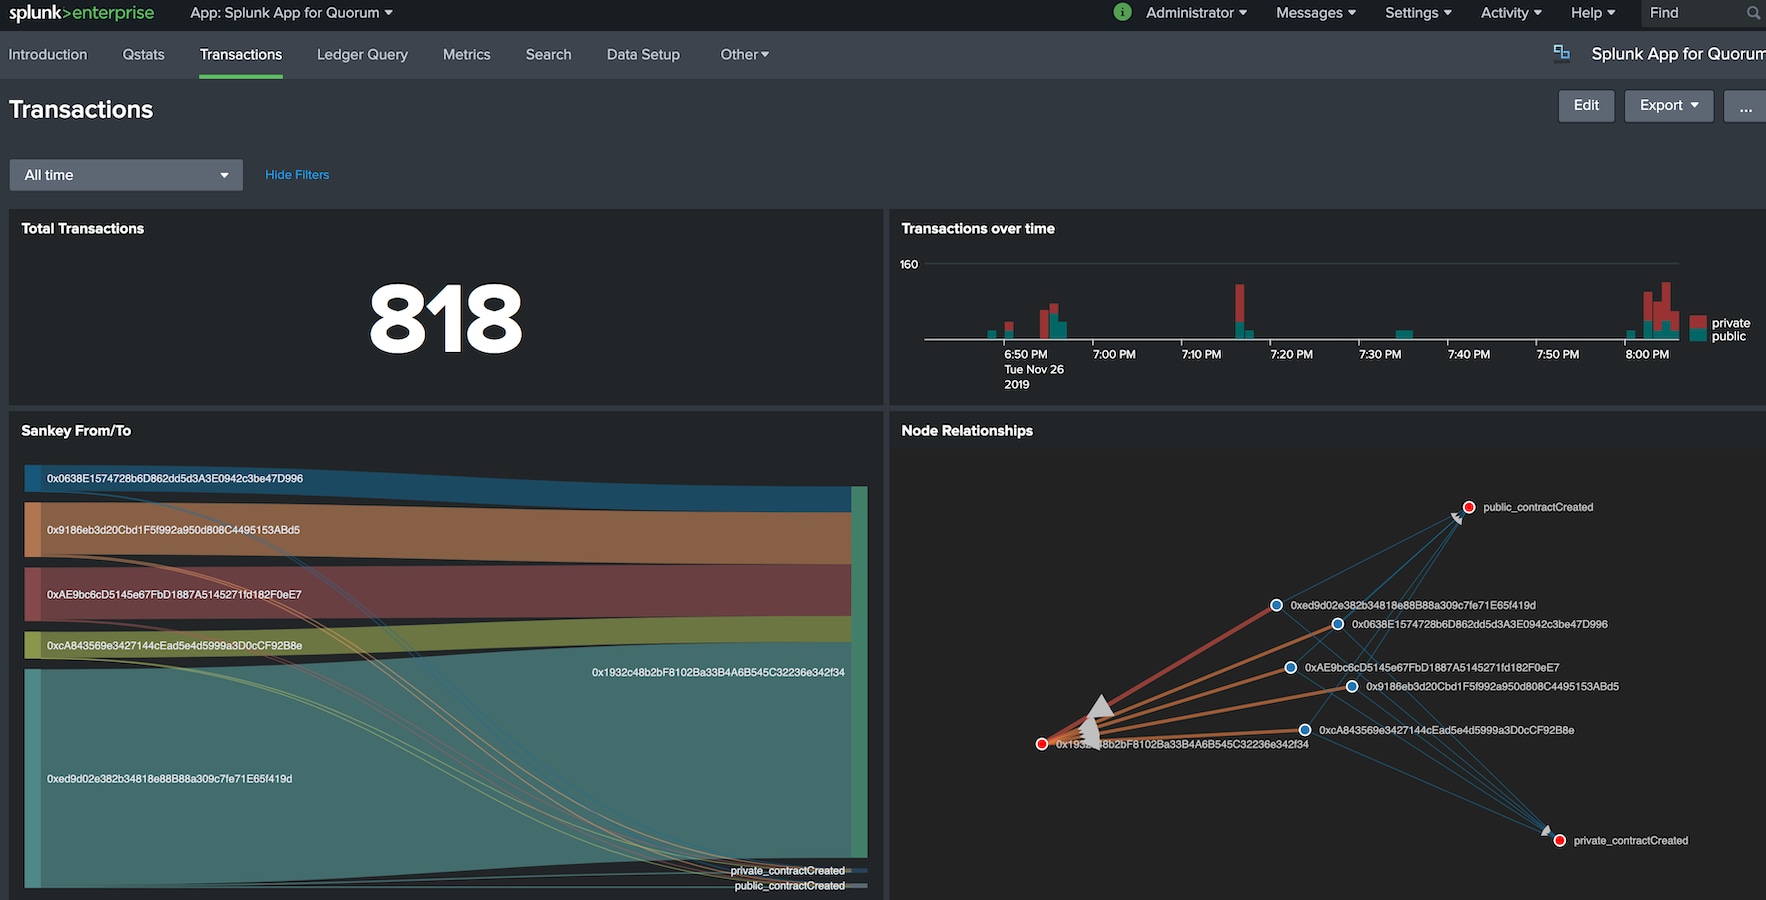Click Sankey node 0x9186eb3d20Cbd1F5f992a950d808C4495153ABd5
The image size is (1766, 900).
pyautogui.click(x=33, y=530)
